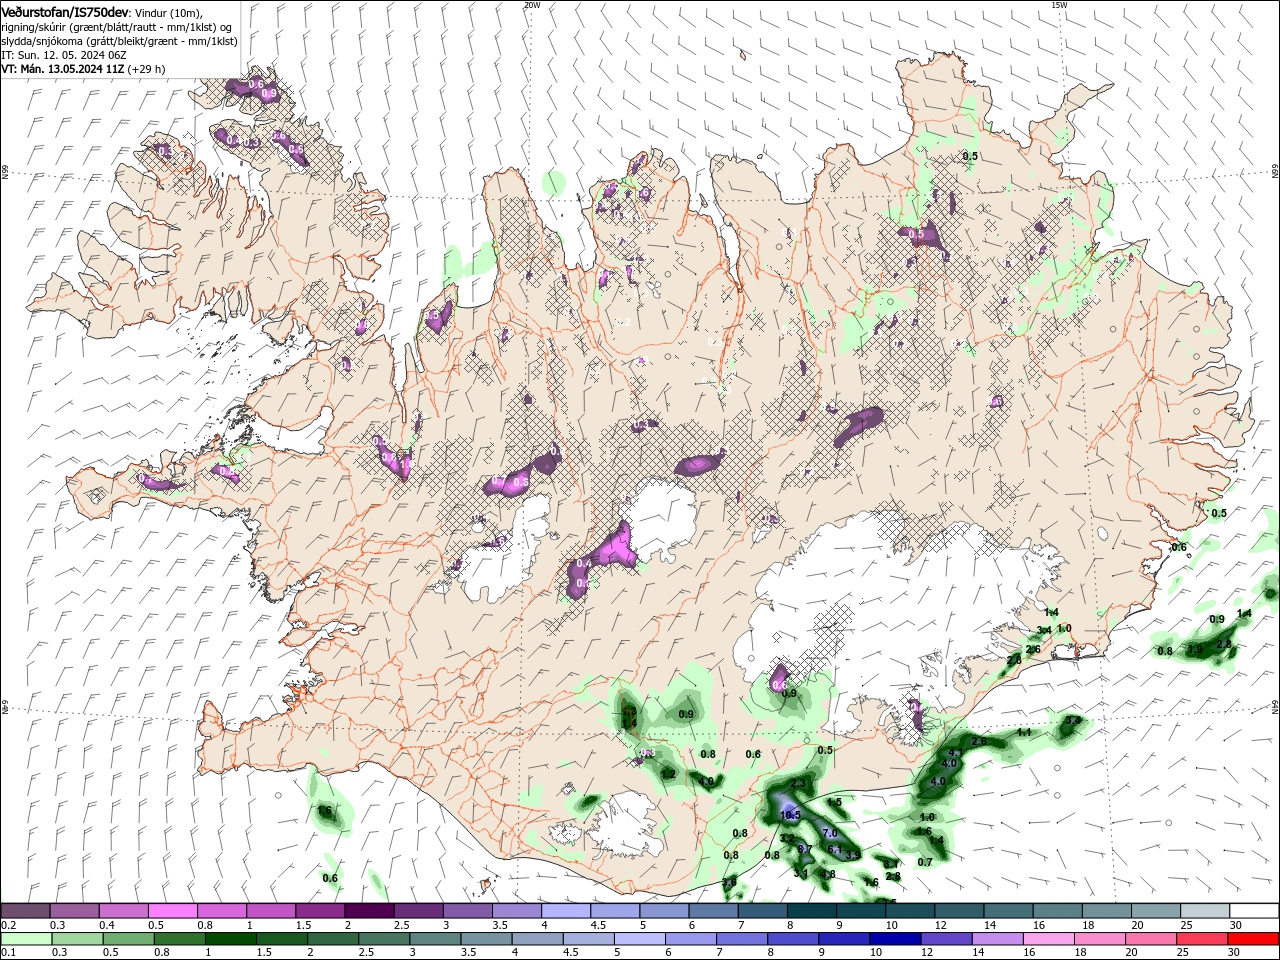Click the "10.5" rainfall value on the map
This screenshot has height=960, width=1280.
point(790,816)
